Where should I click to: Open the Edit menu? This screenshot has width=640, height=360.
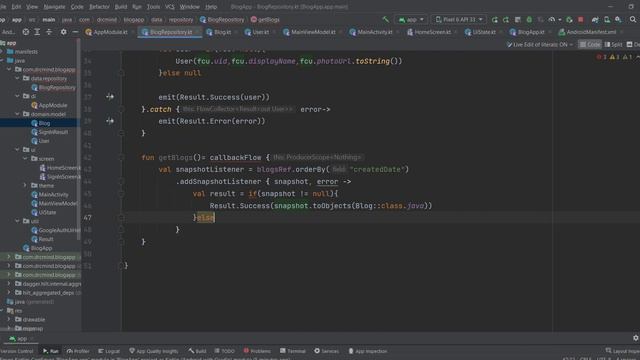[16, 7]
